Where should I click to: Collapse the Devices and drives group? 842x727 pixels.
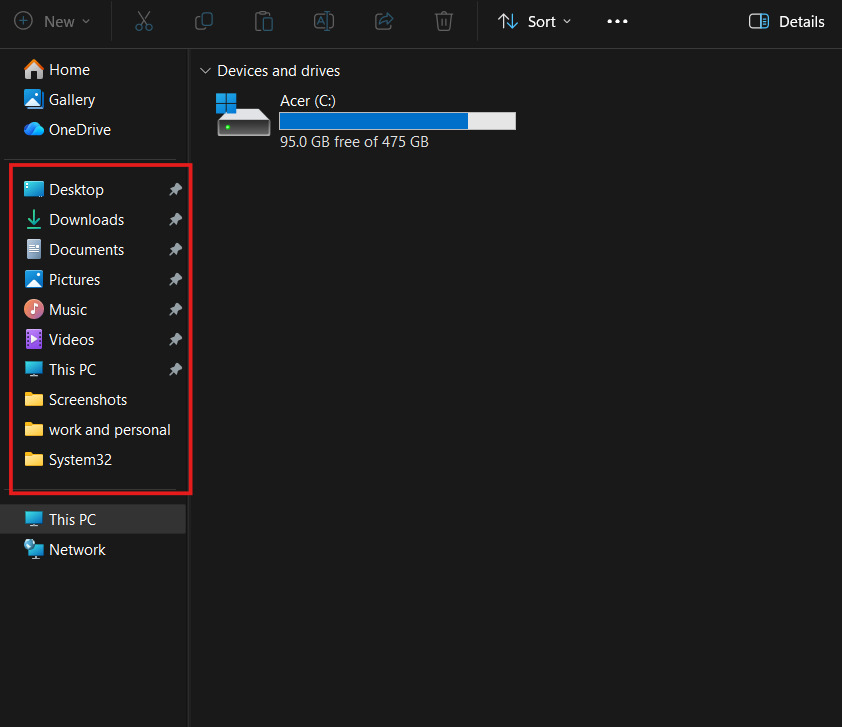tap(205, 71)
